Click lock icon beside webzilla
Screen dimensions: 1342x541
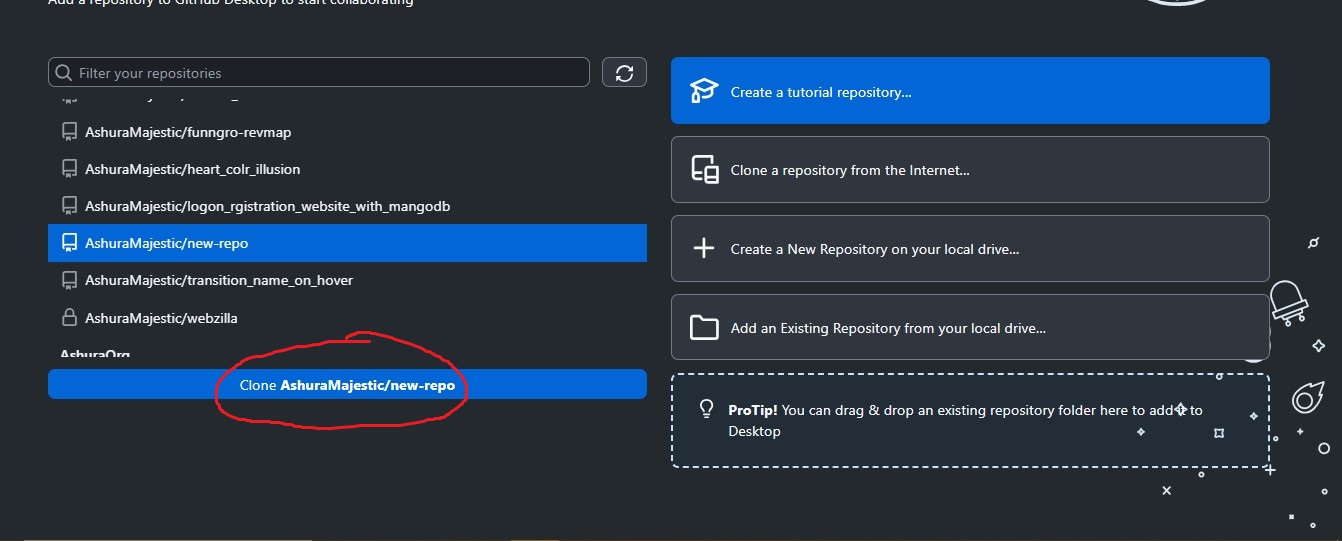click(69, 318)
